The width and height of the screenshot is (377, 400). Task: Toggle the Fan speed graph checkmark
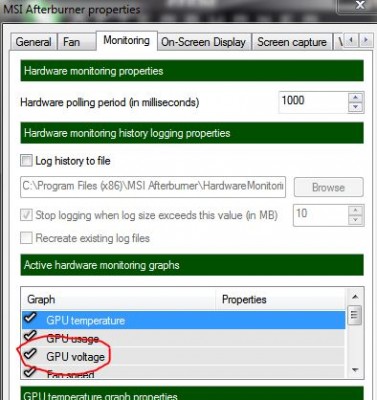(x=30, y=371)
